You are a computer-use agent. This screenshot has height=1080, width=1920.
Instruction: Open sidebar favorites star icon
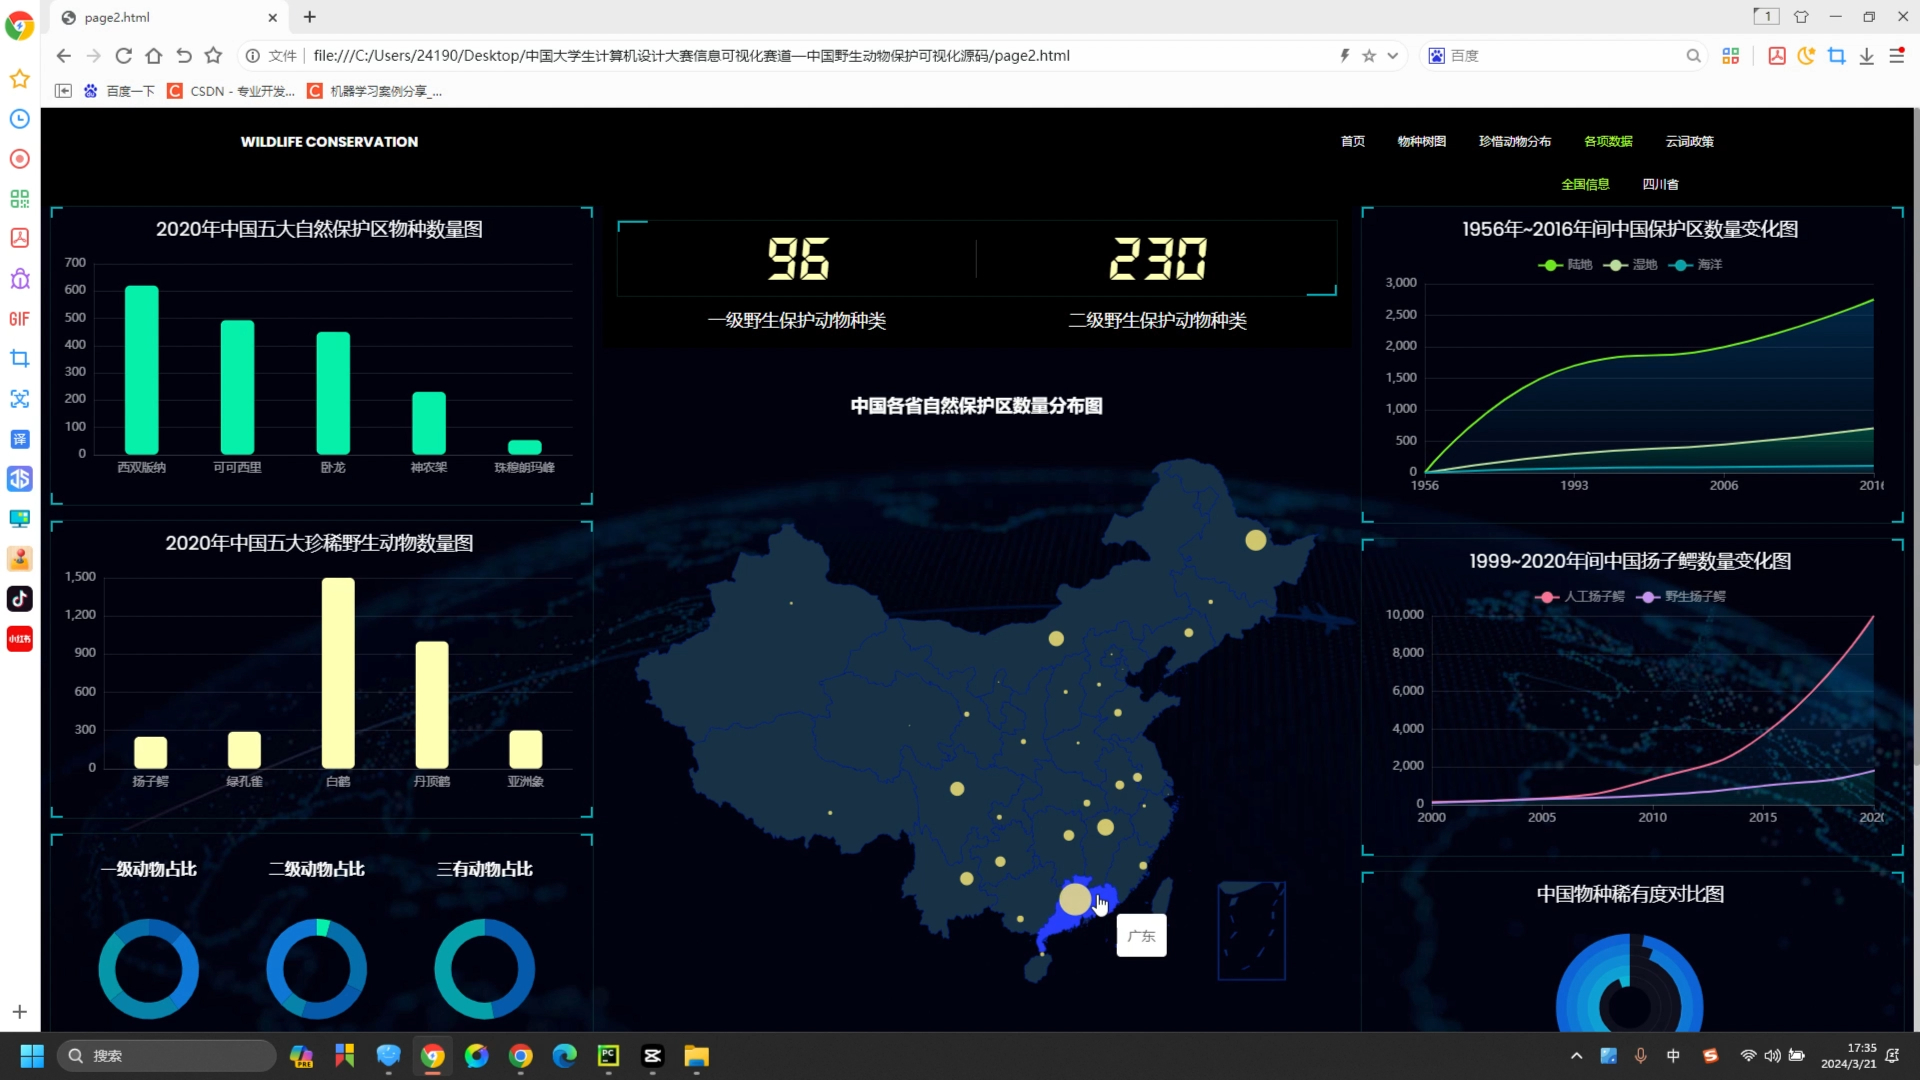pos(20,79)
